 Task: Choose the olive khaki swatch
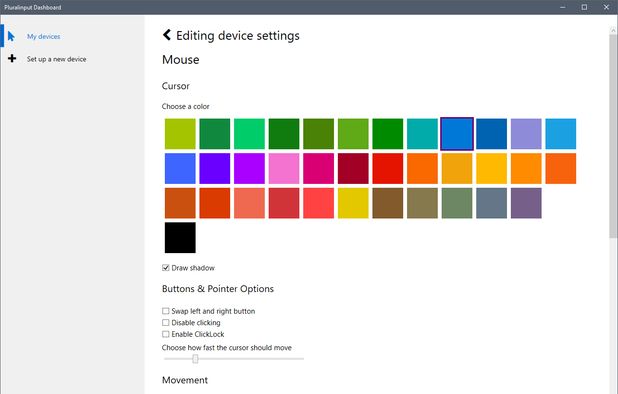[x=422, y=203]
